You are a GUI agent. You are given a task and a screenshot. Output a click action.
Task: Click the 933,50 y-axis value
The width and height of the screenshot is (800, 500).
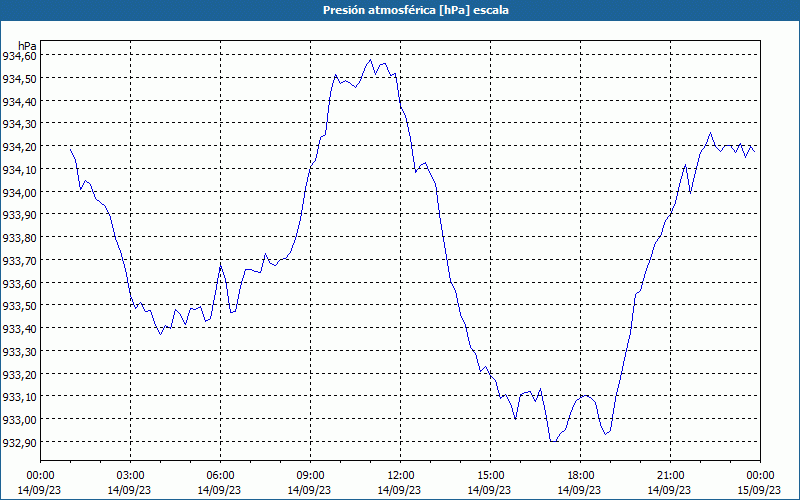click(19, 306)
